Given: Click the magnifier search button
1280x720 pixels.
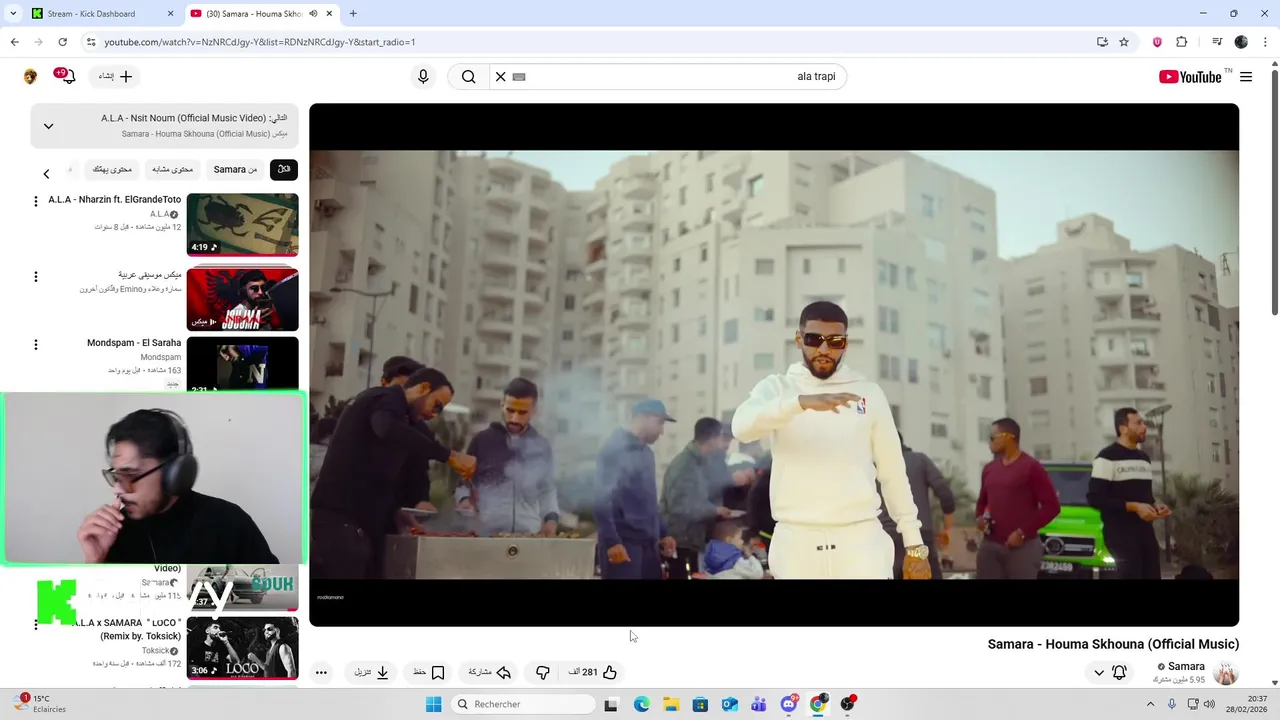Looking at the screenshot, I should point(468,77).
